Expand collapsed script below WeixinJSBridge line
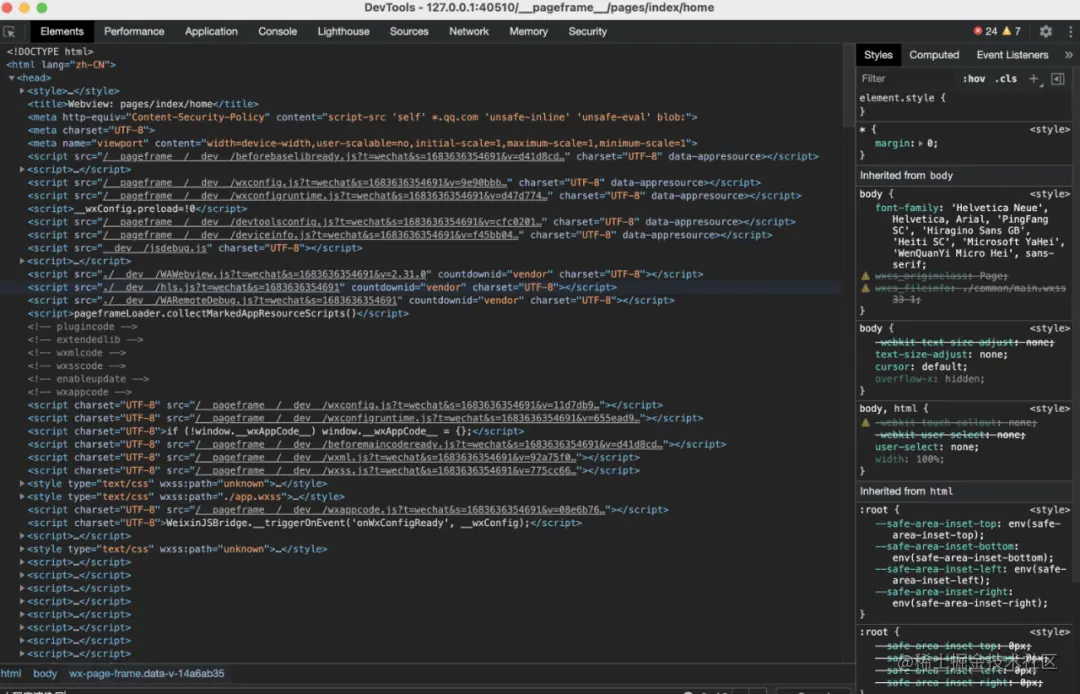1080x694 pixels. 22,536
